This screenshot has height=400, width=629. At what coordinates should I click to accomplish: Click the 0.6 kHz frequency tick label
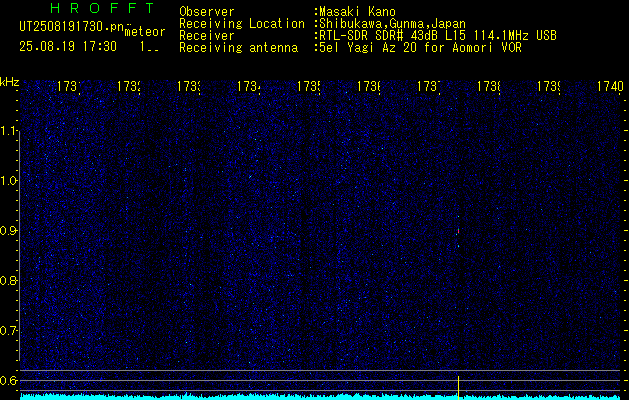[x=10, y=380]
